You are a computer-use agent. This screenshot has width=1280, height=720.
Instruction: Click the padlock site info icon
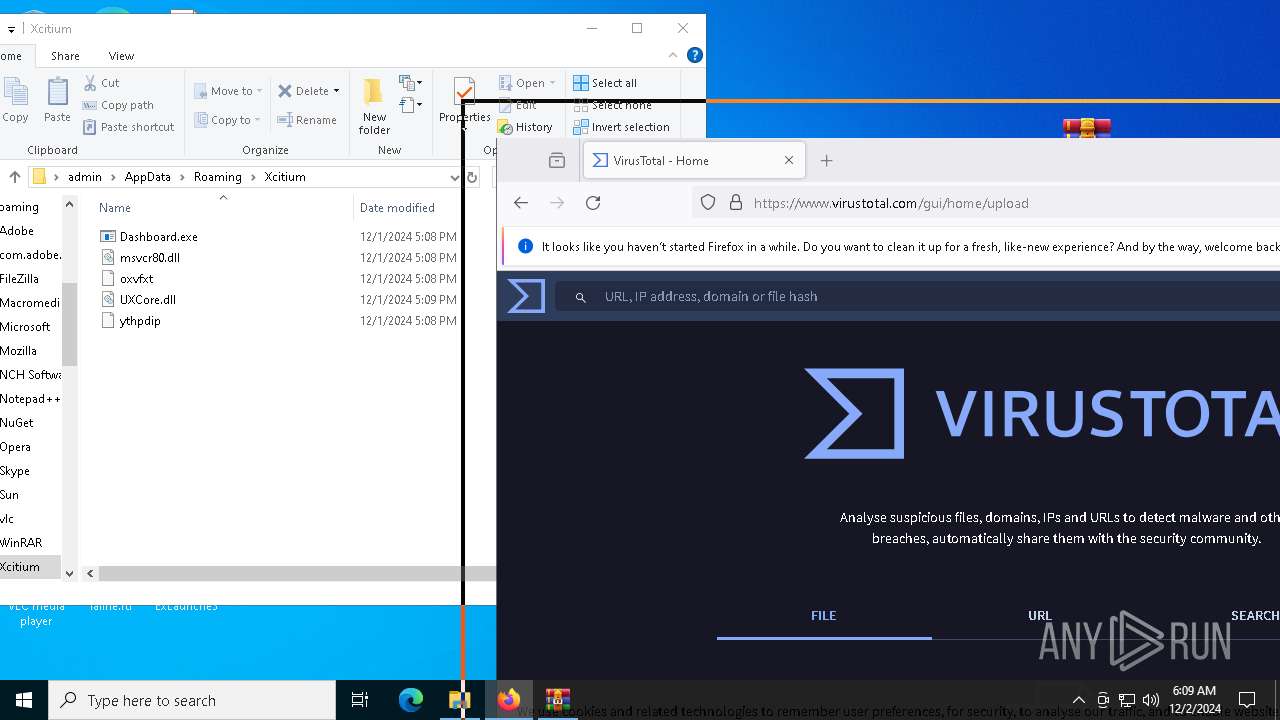736,203
